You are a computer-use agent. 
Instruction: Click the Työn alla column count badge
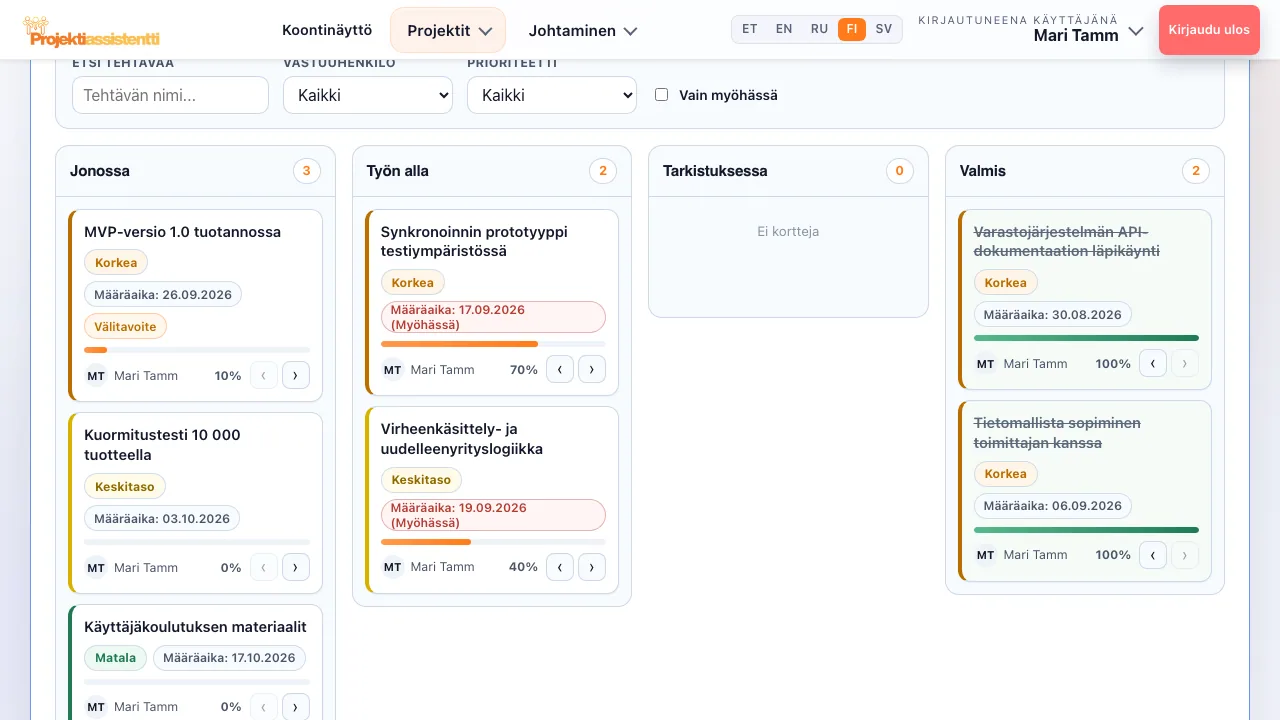(x=603, y=171)
